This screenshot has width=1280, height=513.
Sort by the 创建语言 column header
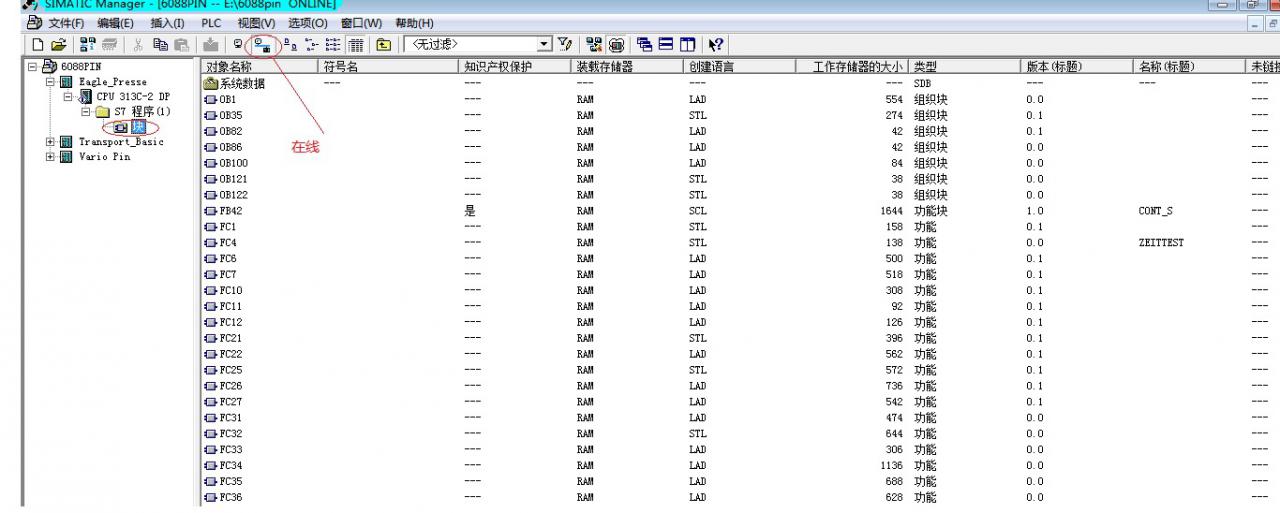[x=741, y=67]
